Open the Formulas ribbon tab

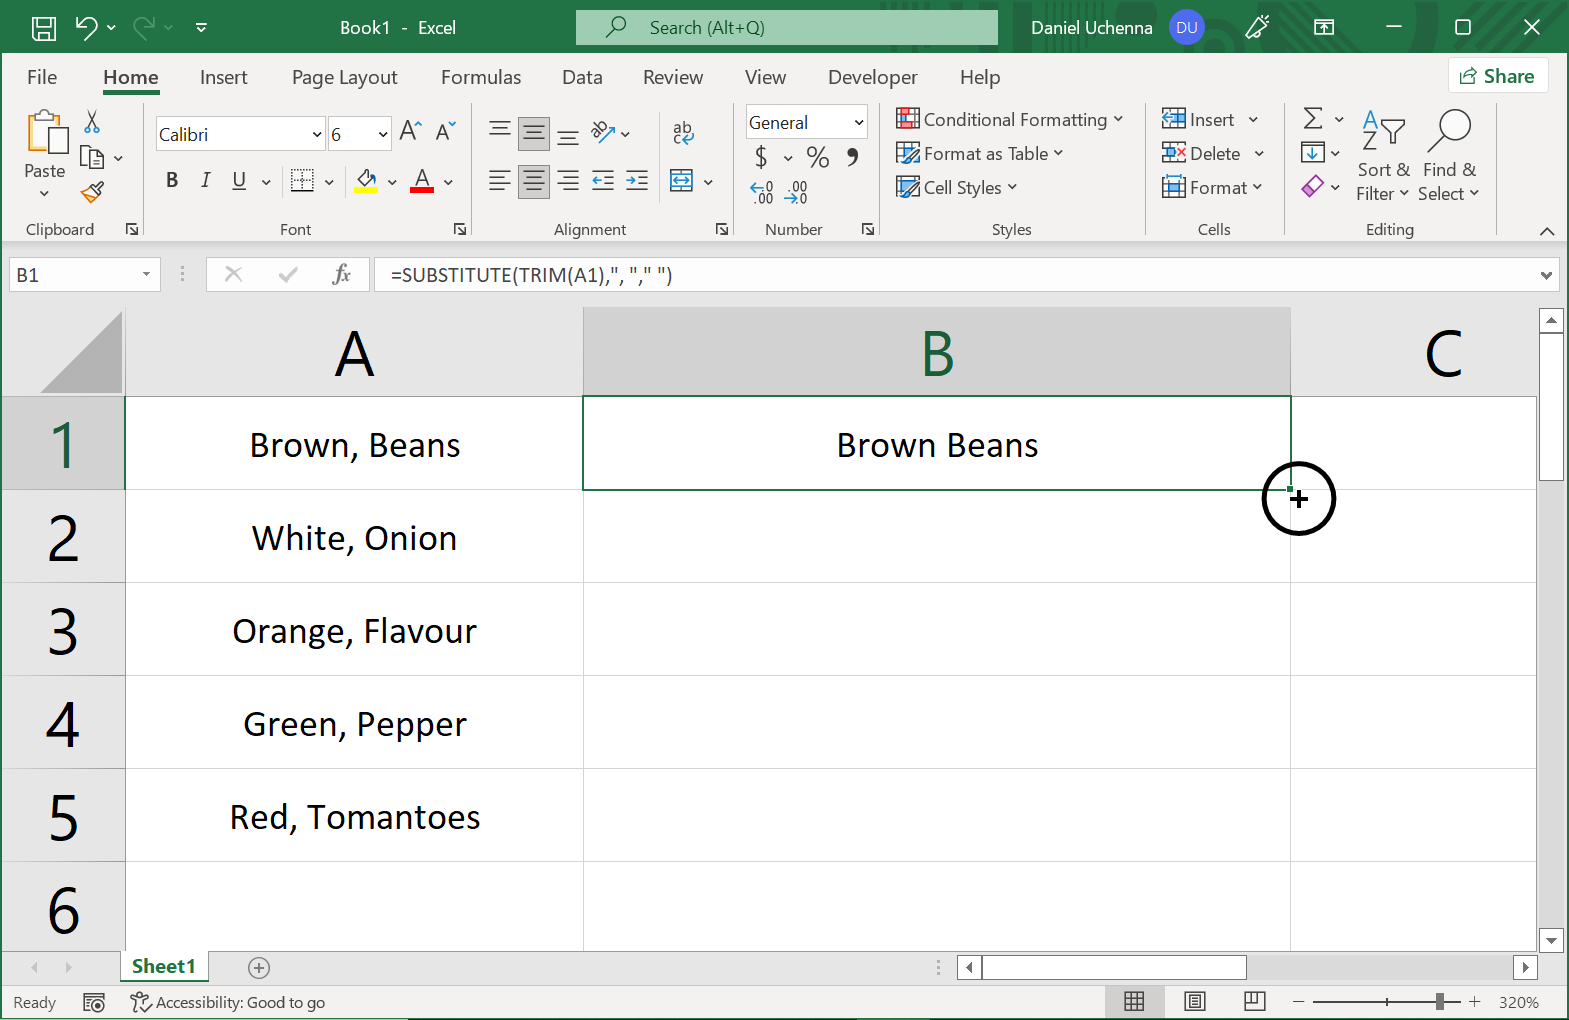[x=481, y=77]
